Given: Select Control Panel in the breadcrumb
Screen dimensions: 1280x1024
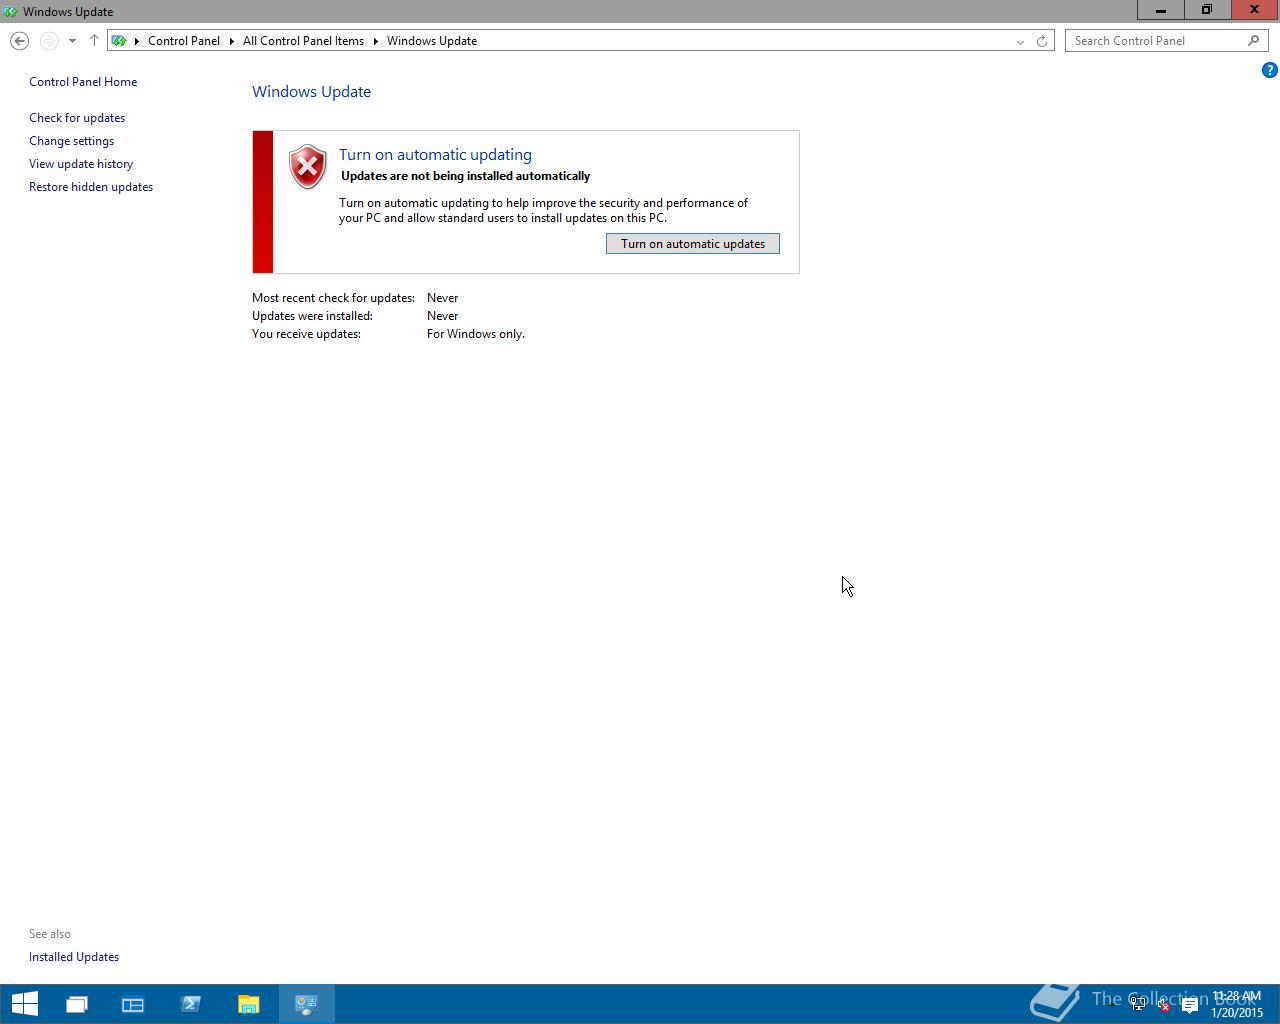Looking at the screenshot, I should coord(184,41).
